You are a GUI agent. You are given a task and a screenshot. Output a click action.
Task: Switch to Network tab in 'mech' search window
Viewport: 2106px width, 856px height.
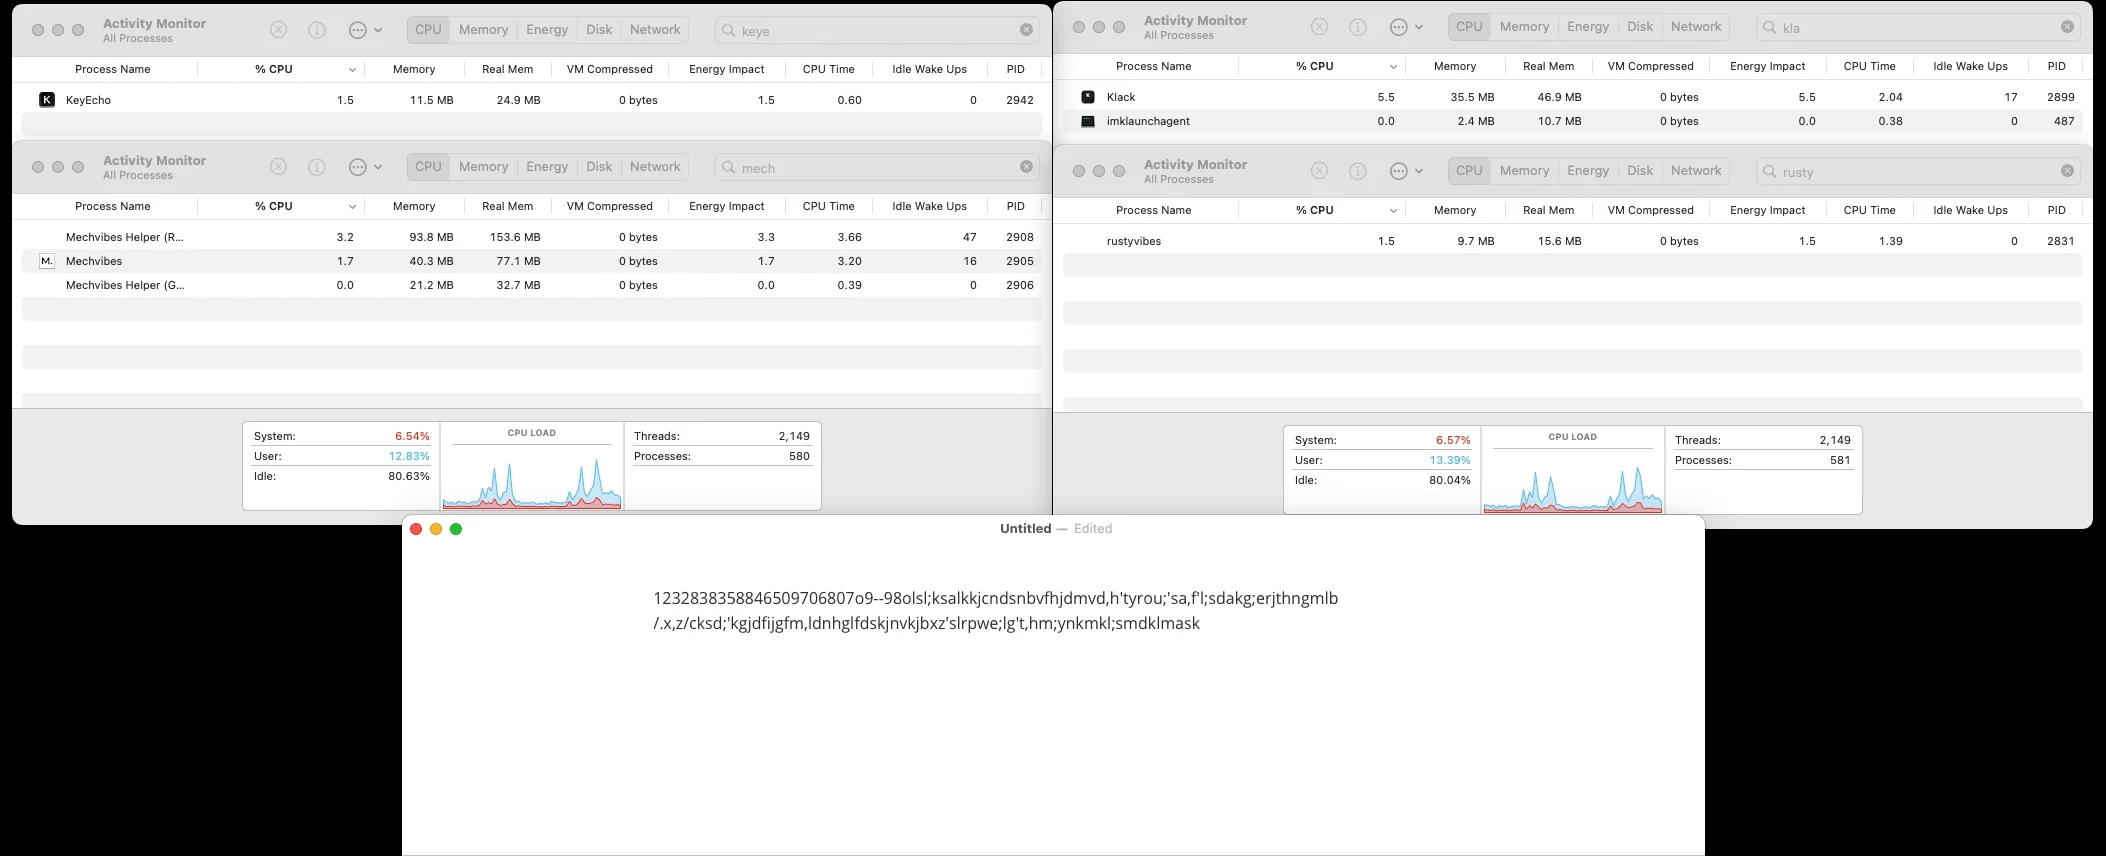[x=655, y=167]
